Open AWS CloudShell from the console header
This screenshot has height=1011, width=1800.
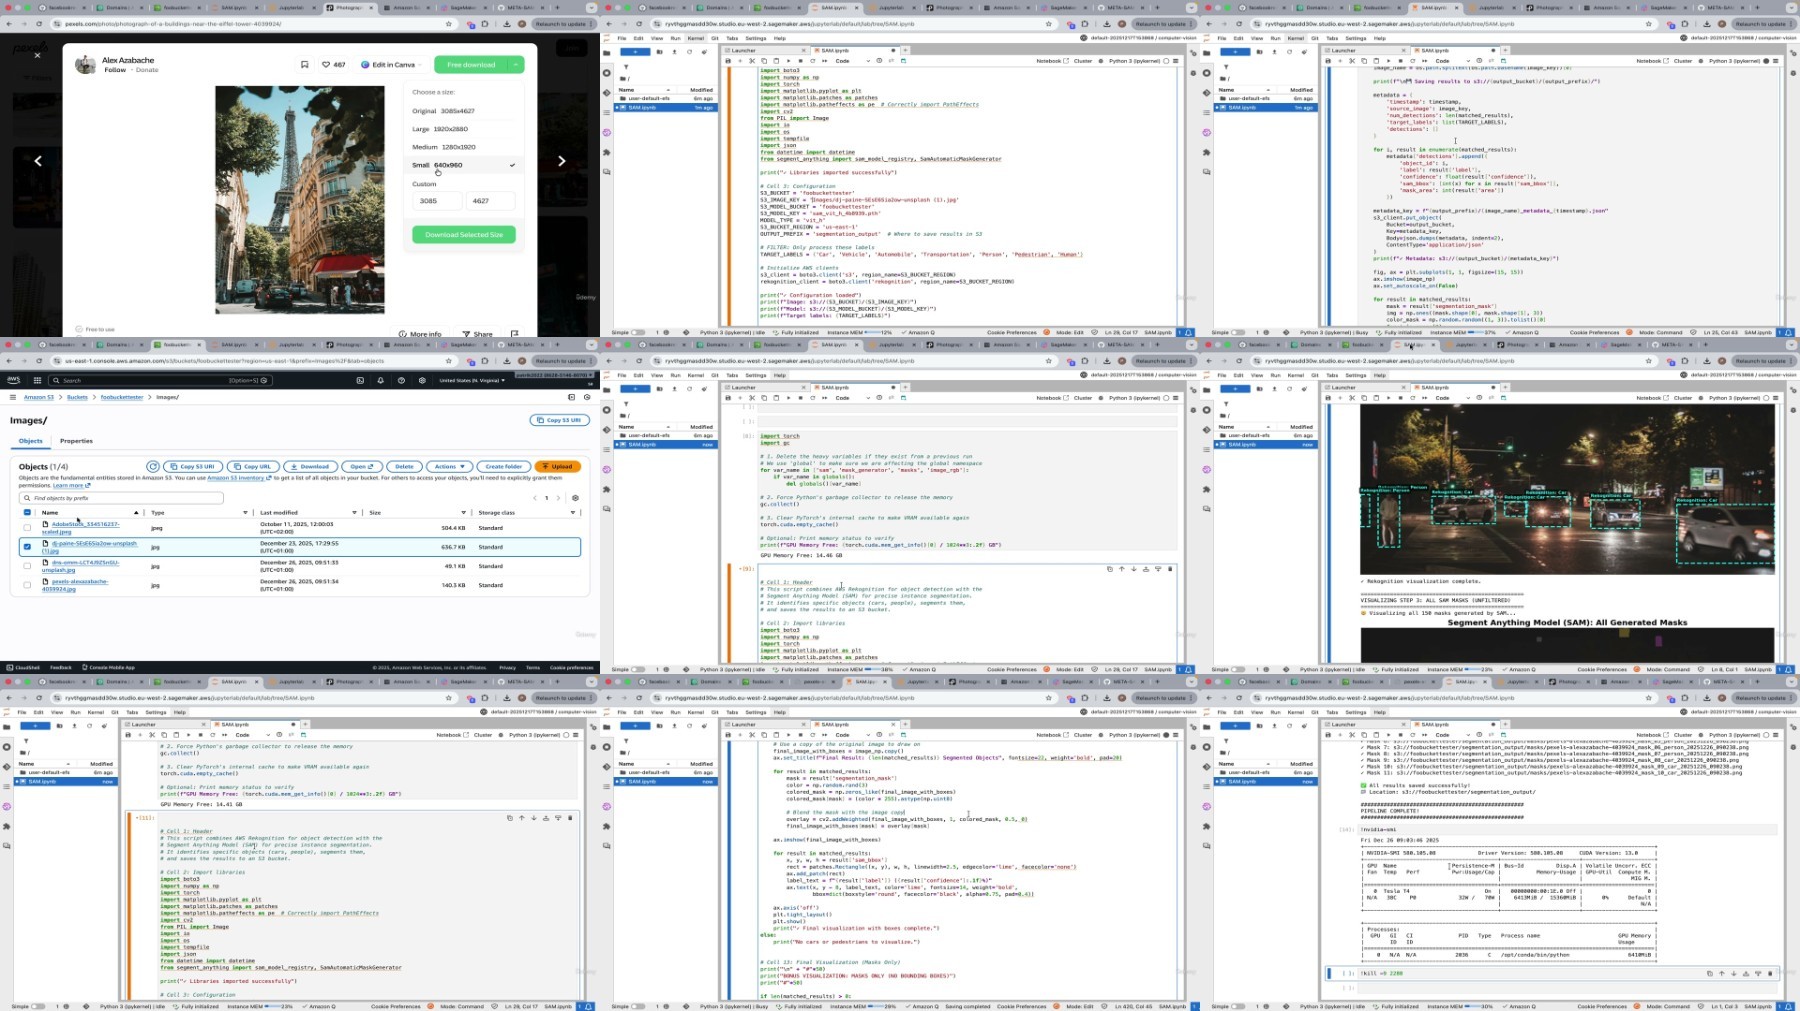point(360,380)
